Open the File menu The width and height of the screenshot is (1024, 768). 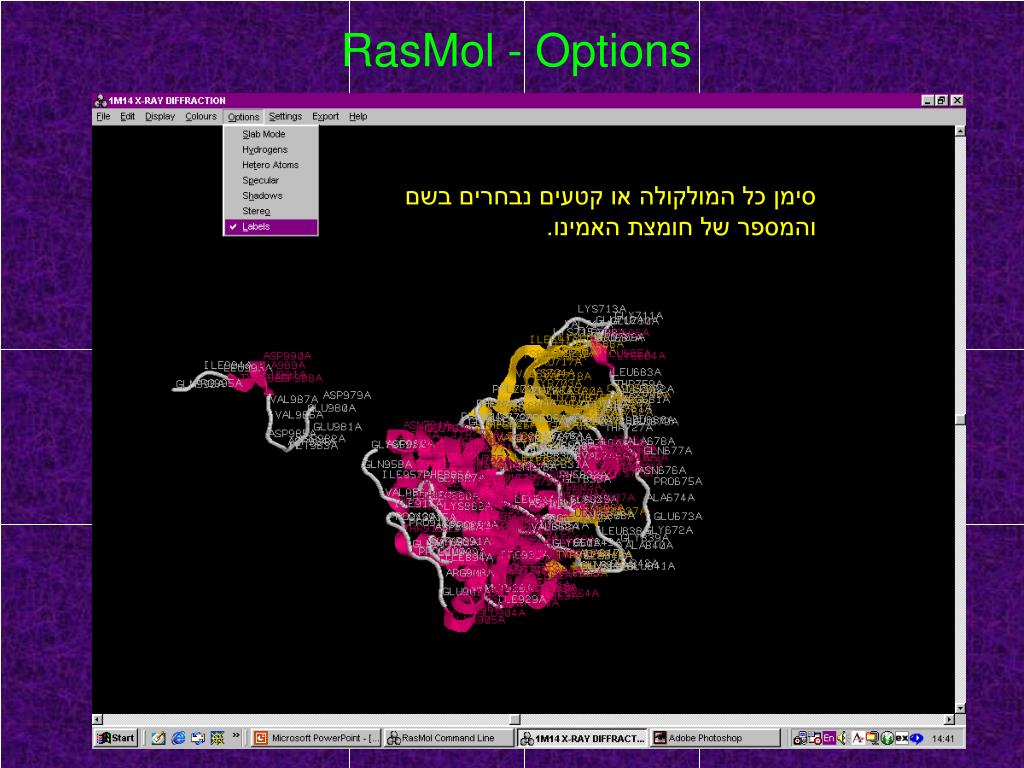[x=103, y=116]
